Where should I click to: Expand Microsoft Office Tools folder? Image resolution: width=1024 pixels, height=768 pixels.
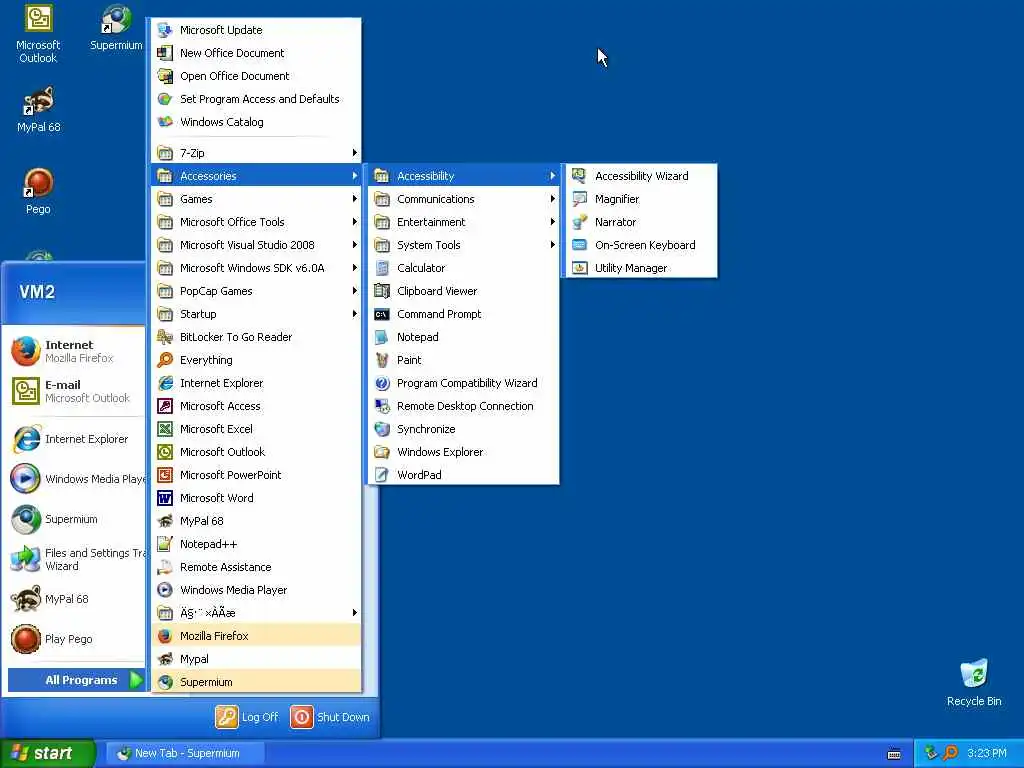coord(256,222)
